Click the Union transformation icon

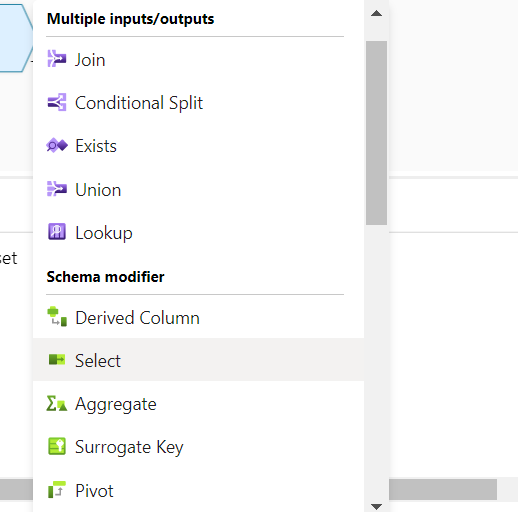point(57,189)
